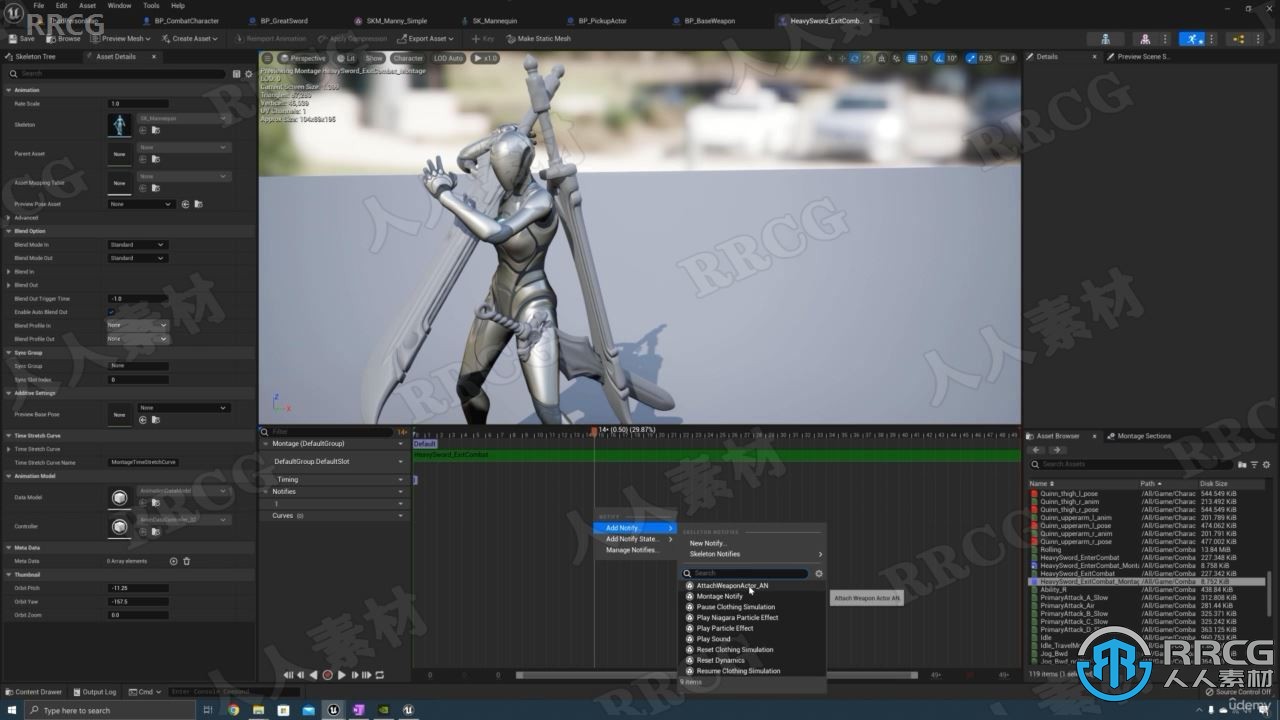This screenshot has width=1280, height=720.
Task: Open Blend Mode Out dropdown
Action: coord(137,258)
